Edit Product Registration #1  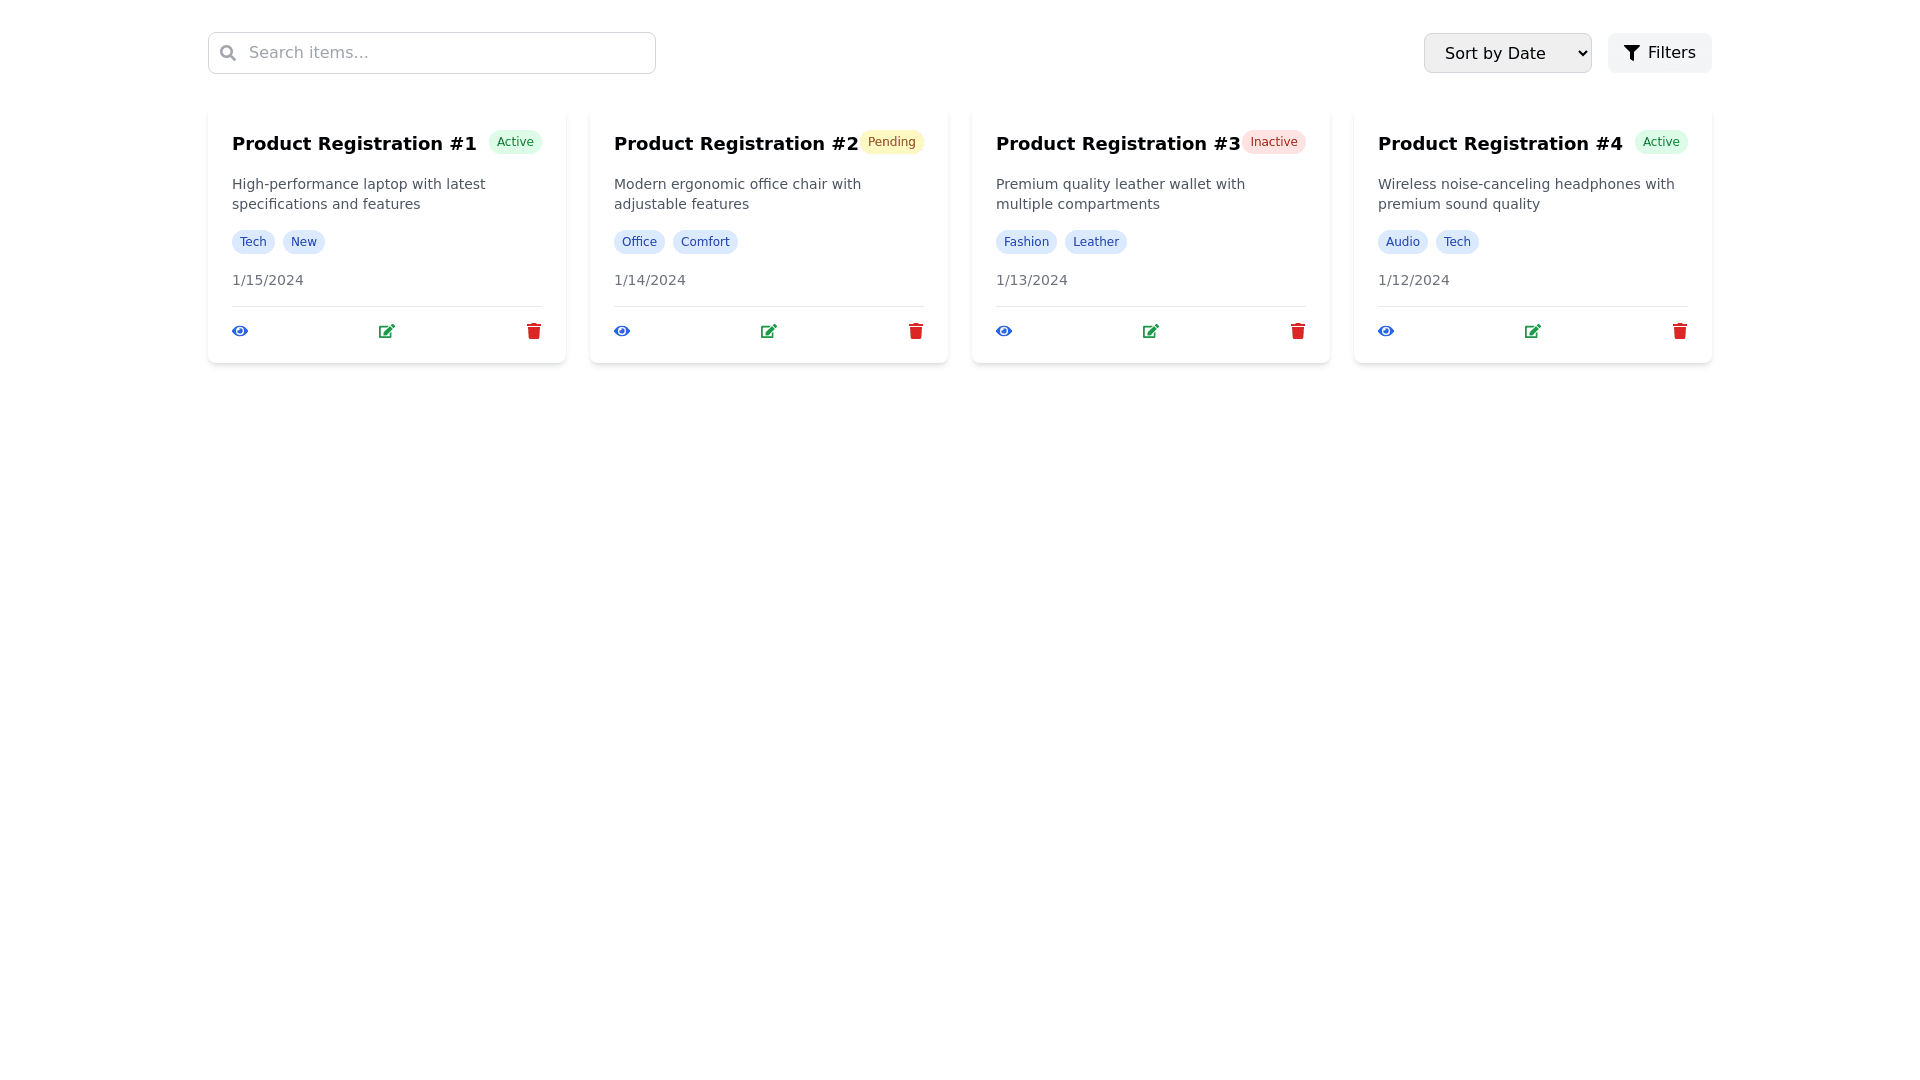[x=386, y=331]
